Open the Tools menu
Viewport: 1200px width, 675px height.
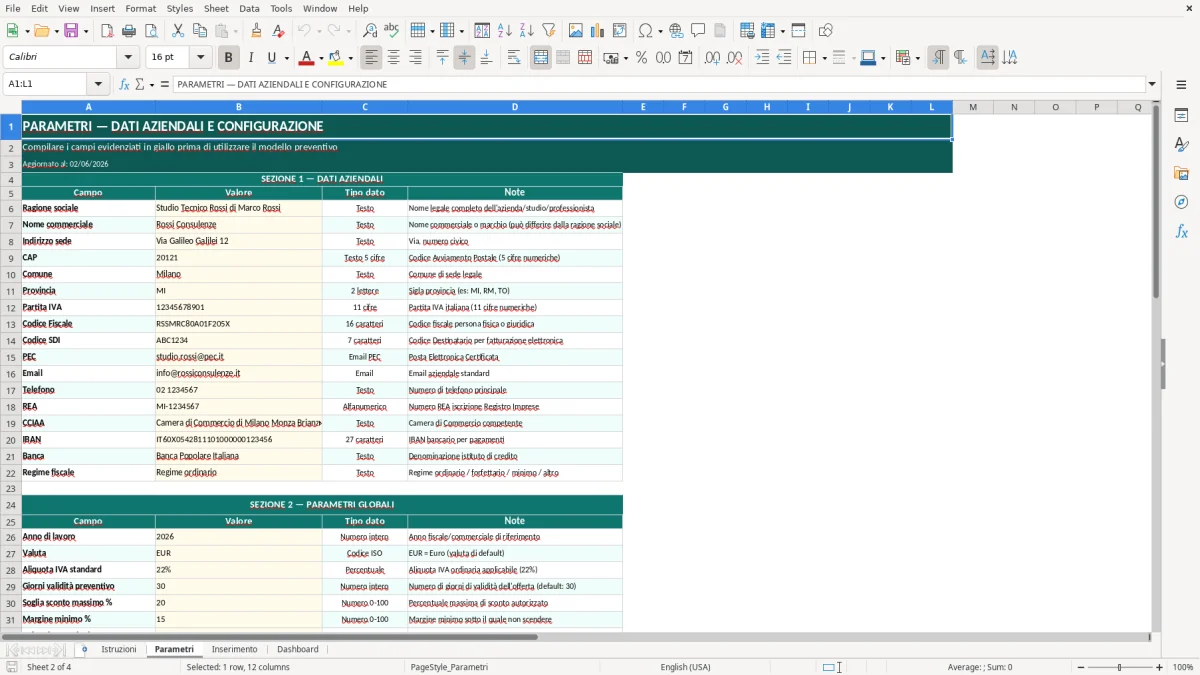281,8
